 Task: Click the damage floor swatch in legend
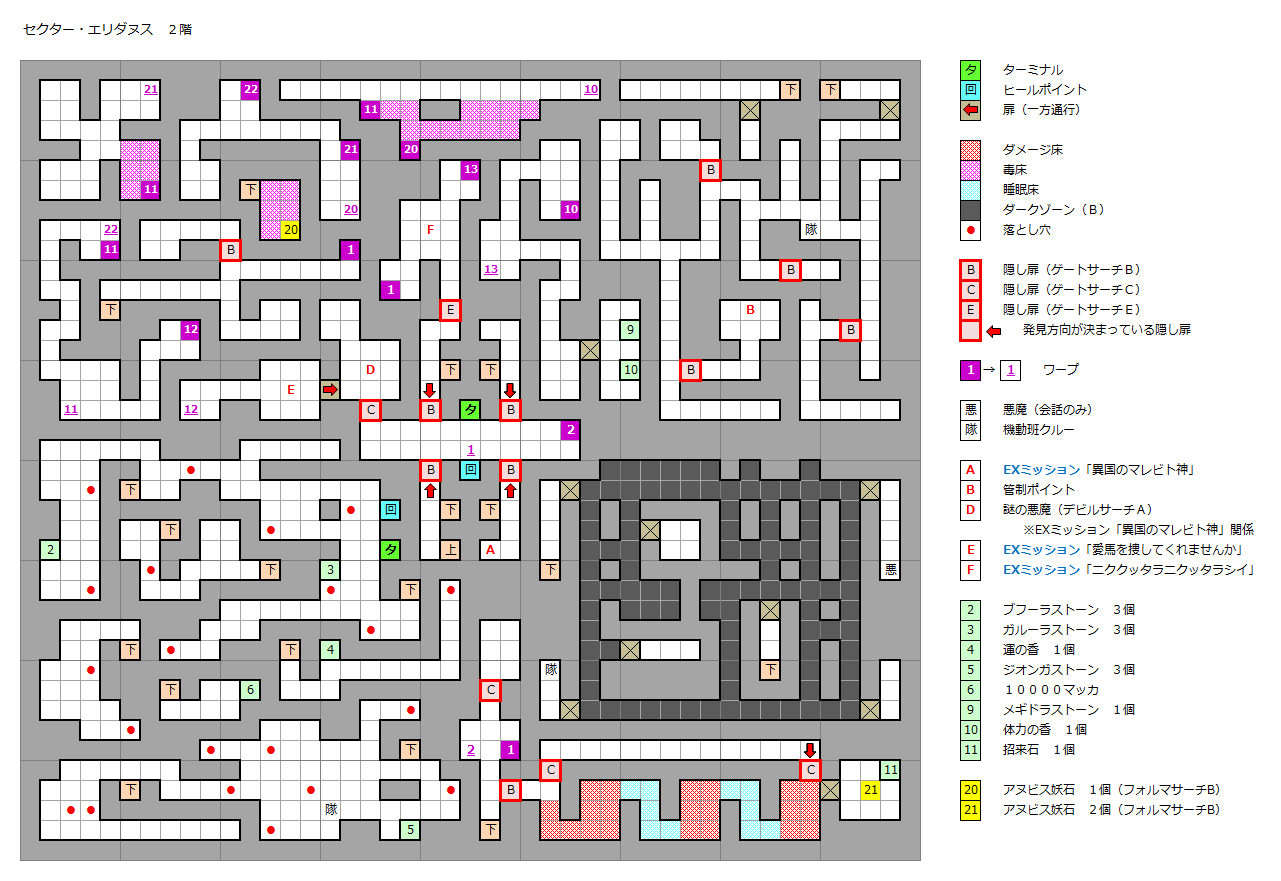[970, 150]
